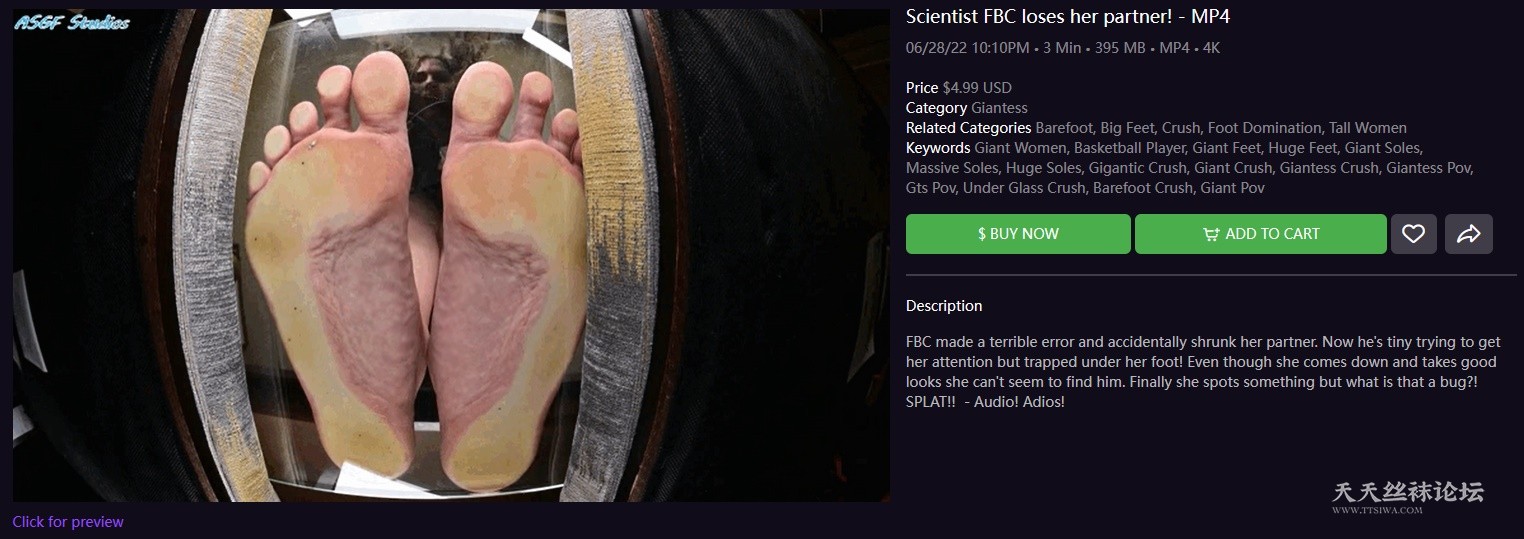Open the Tall Women related category
The image size is (1524, 539).
pyautogui.click(x=1368, y=128)
